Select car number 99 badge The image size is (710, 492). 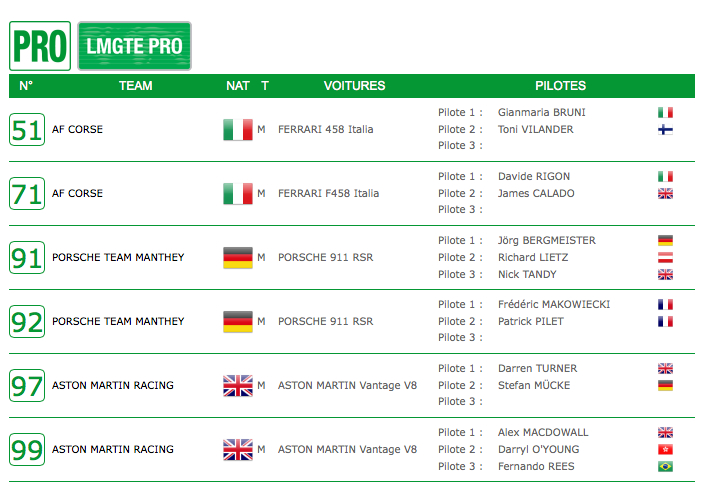(27, 449)
